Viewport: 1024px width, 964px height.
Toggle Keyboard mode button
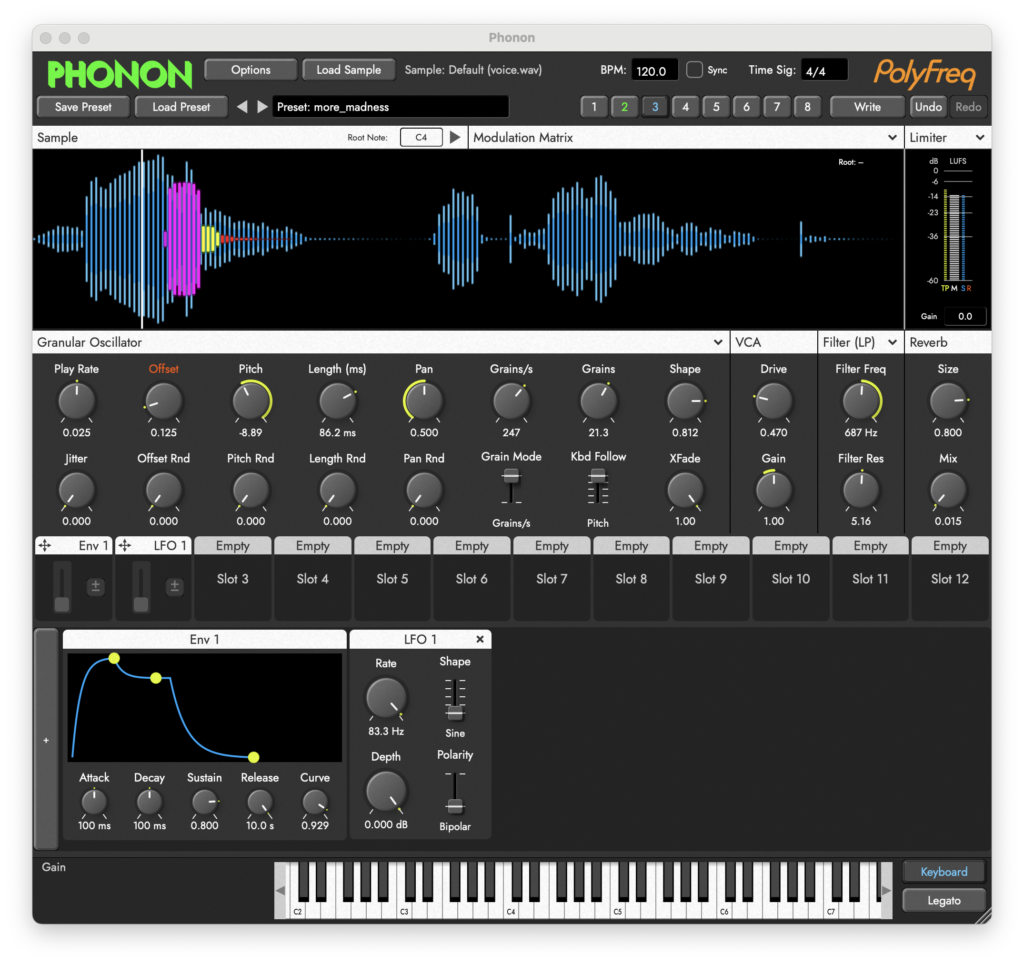[944, 871]
